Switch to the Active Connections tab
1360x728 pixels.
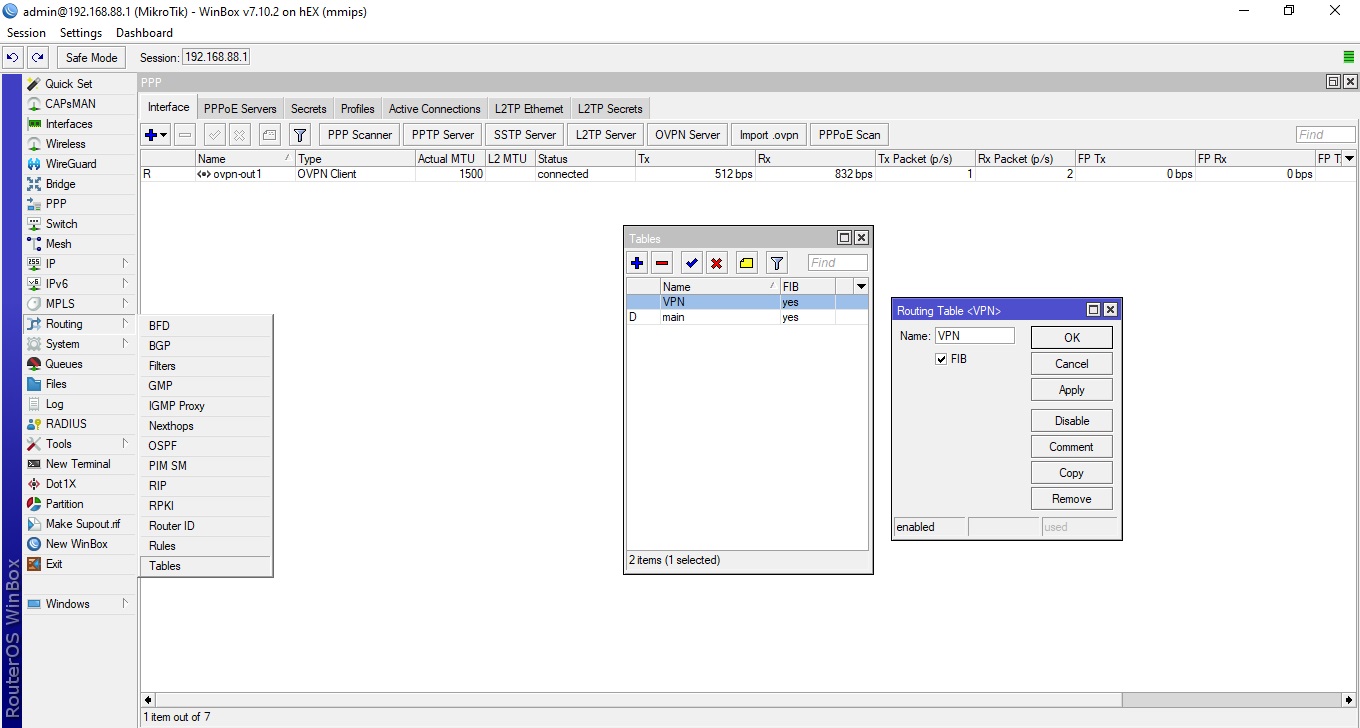pos(434,109)
